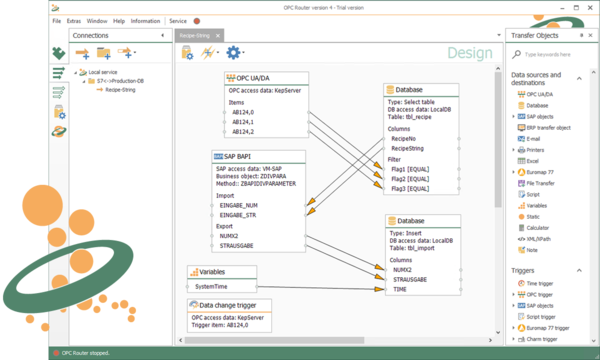Image resolution: width=600 pixels, height=360 pixels.
Task: Add a new connection with the arrow-plus icon
Action: coord(82,53)
